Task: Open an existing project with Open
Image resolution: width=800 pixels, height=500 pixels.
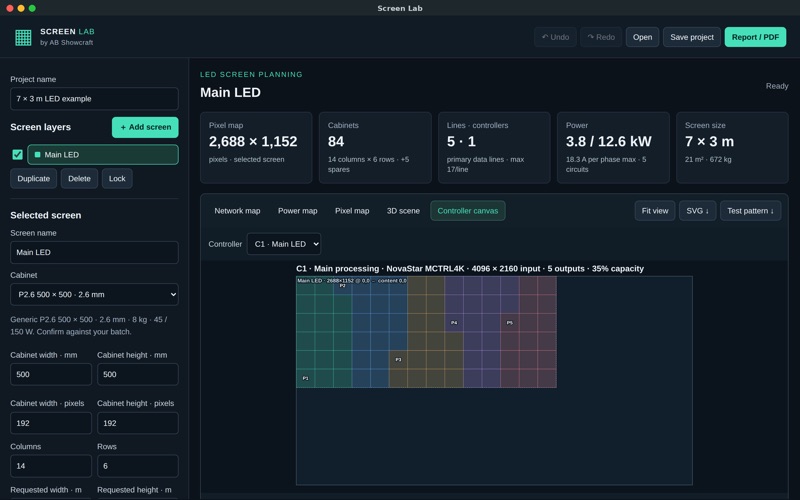Action: tap(642, 37)
